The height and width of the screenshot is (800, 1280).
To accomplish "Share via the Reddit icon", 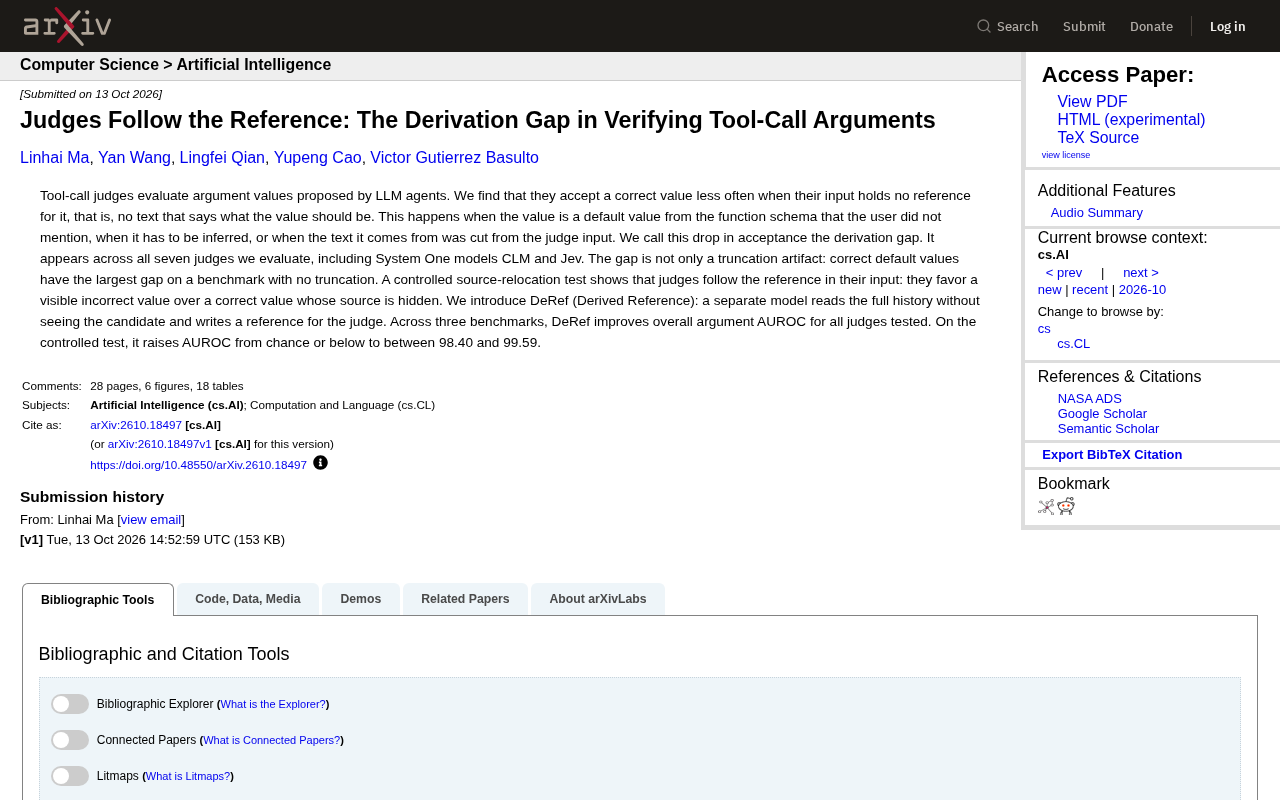I will pos(1066,506).
